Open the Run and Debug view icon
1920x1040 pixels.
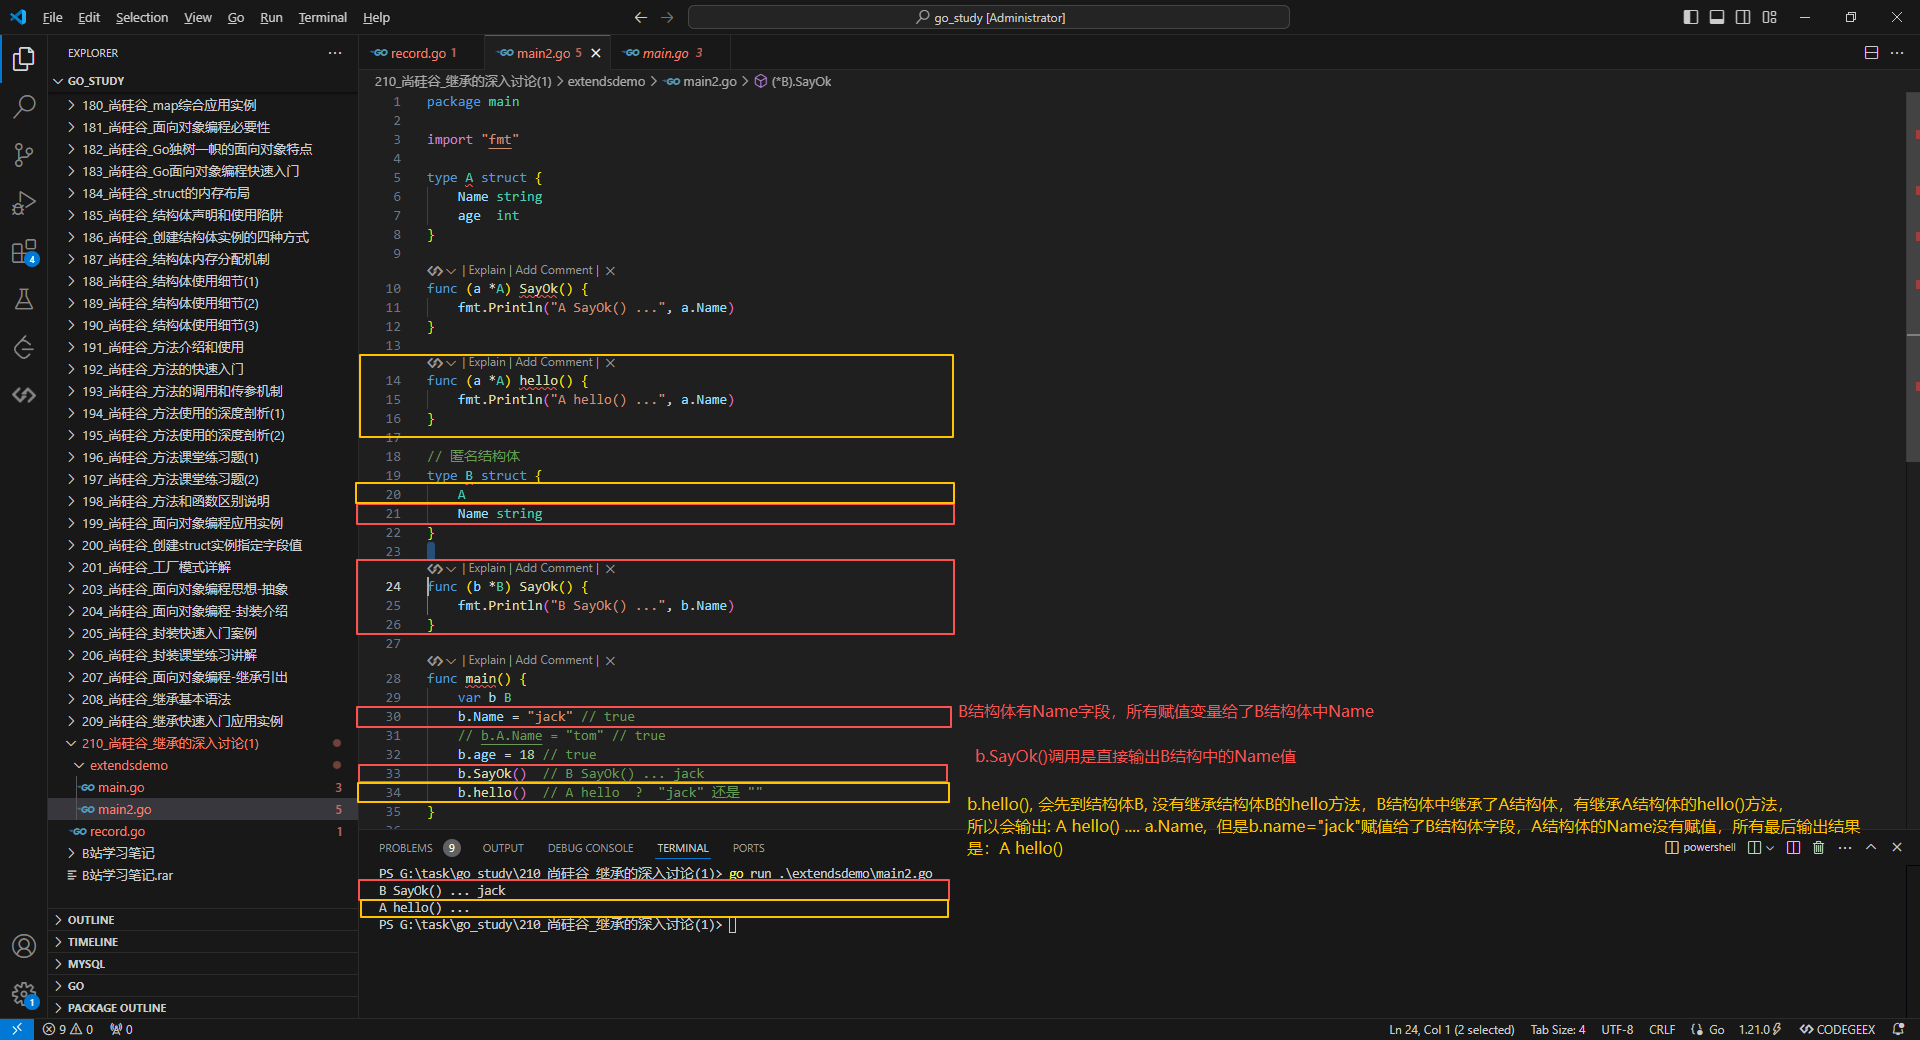tap(24, 203)
